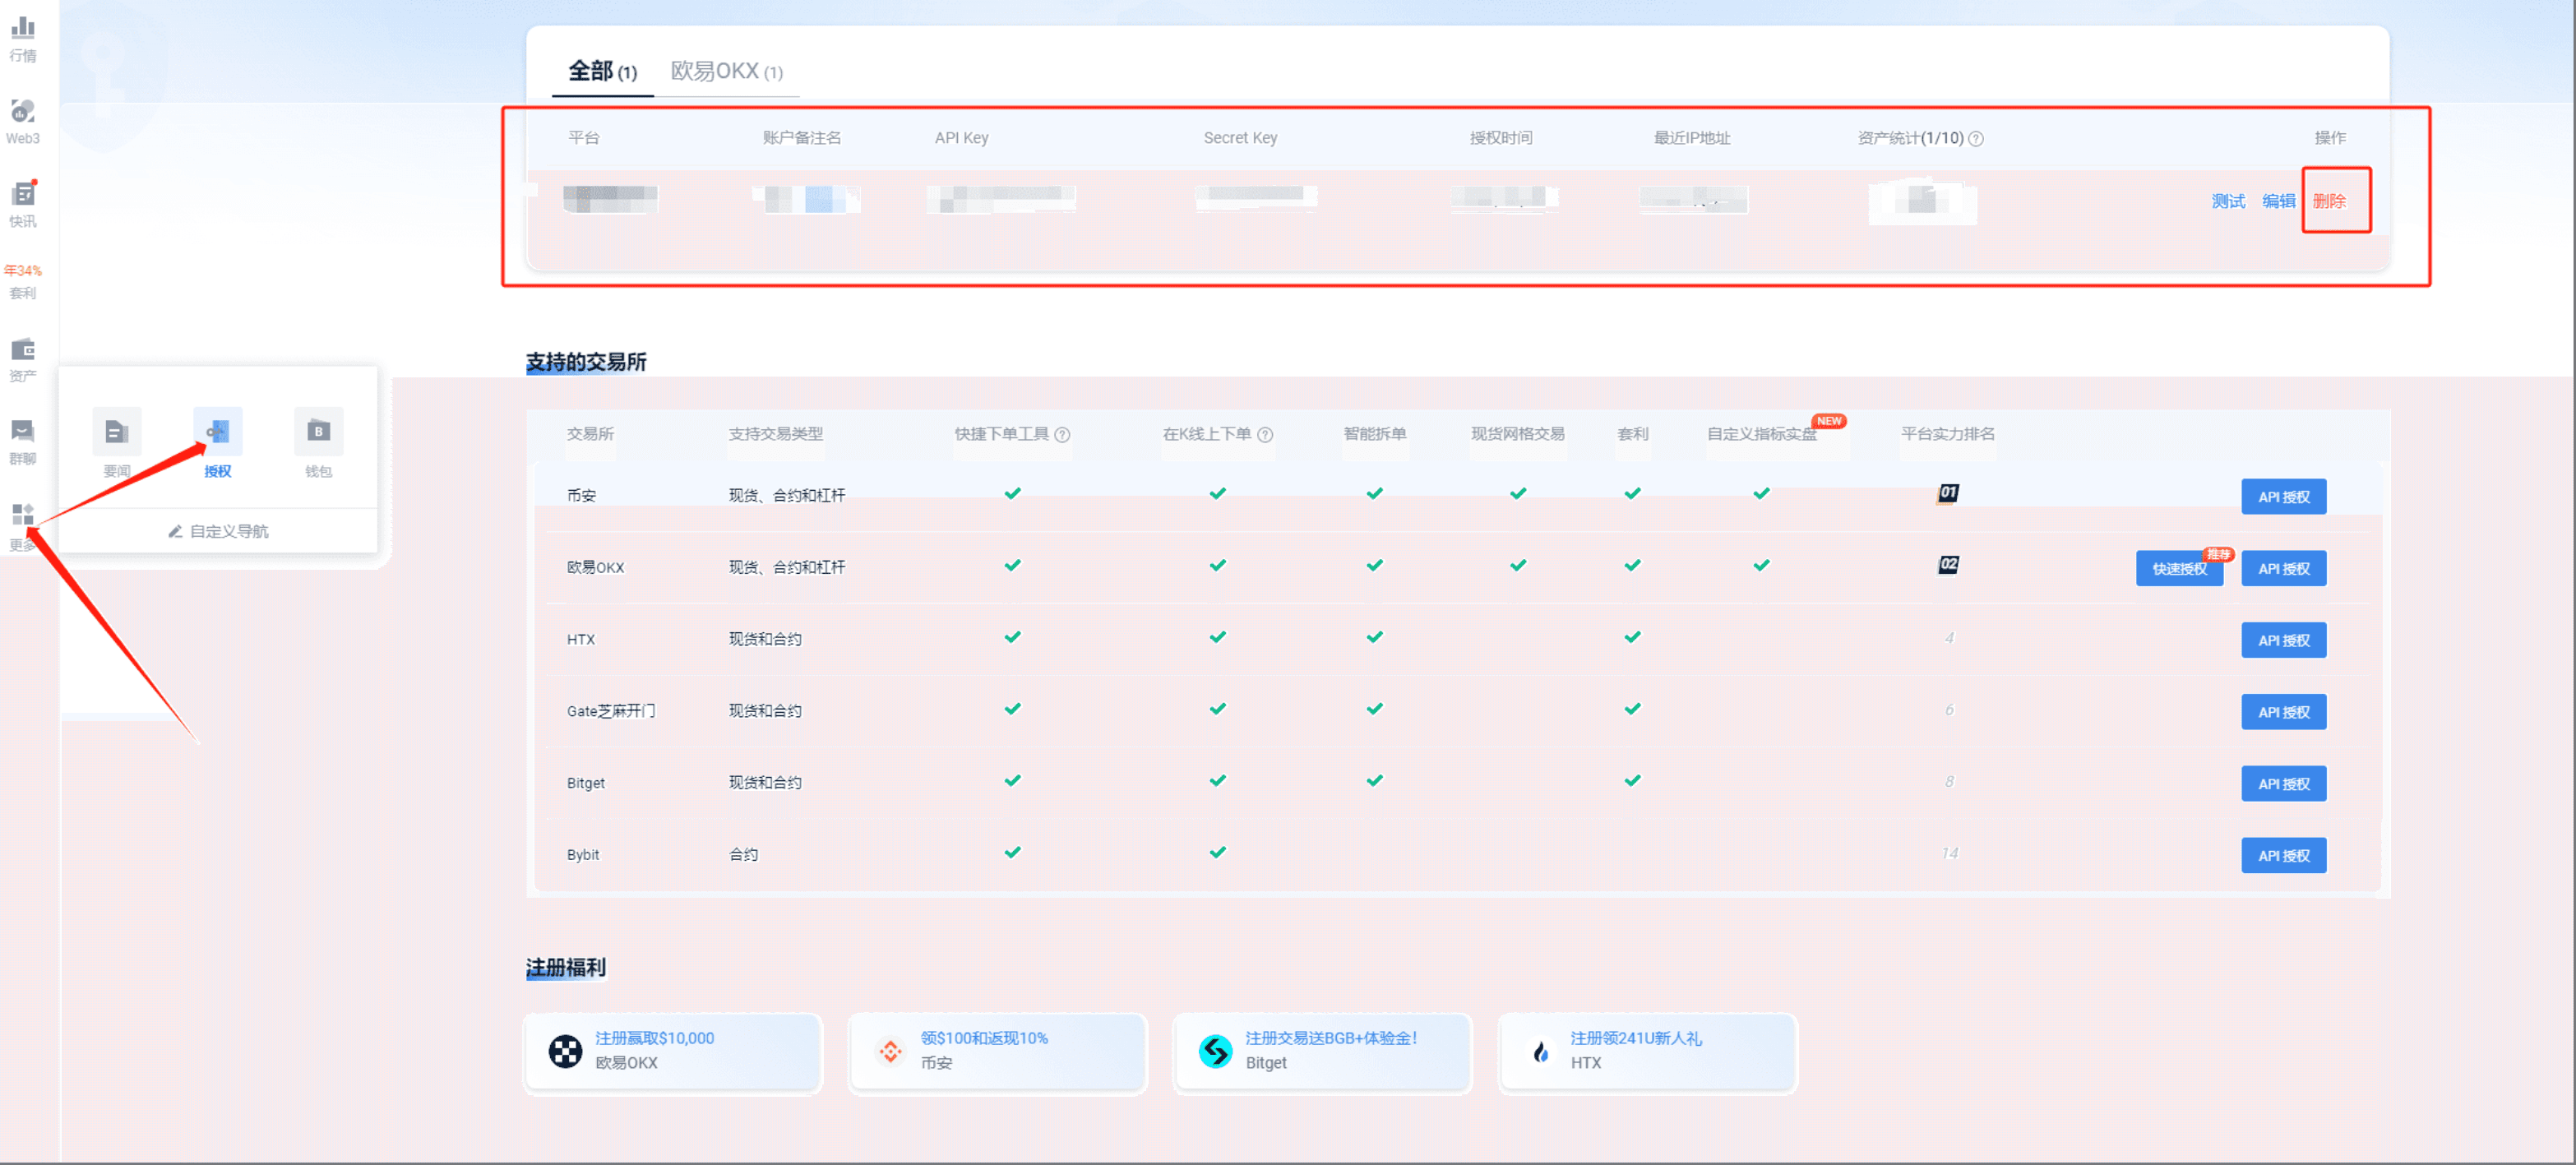
Task: Click the help icon beside 在K线上下单
Action: [1266, 435]
